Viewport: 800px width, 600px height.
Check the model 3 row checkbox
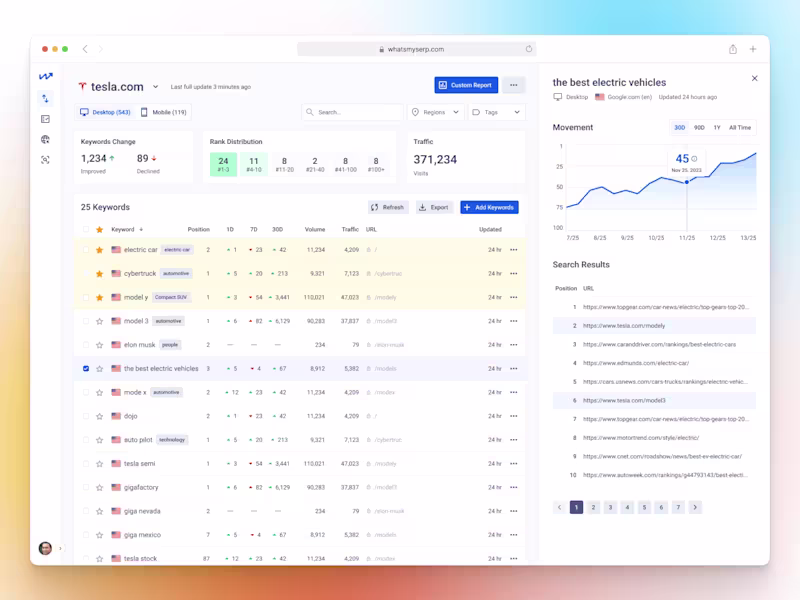pyautogui.click(x=86, y=321)
